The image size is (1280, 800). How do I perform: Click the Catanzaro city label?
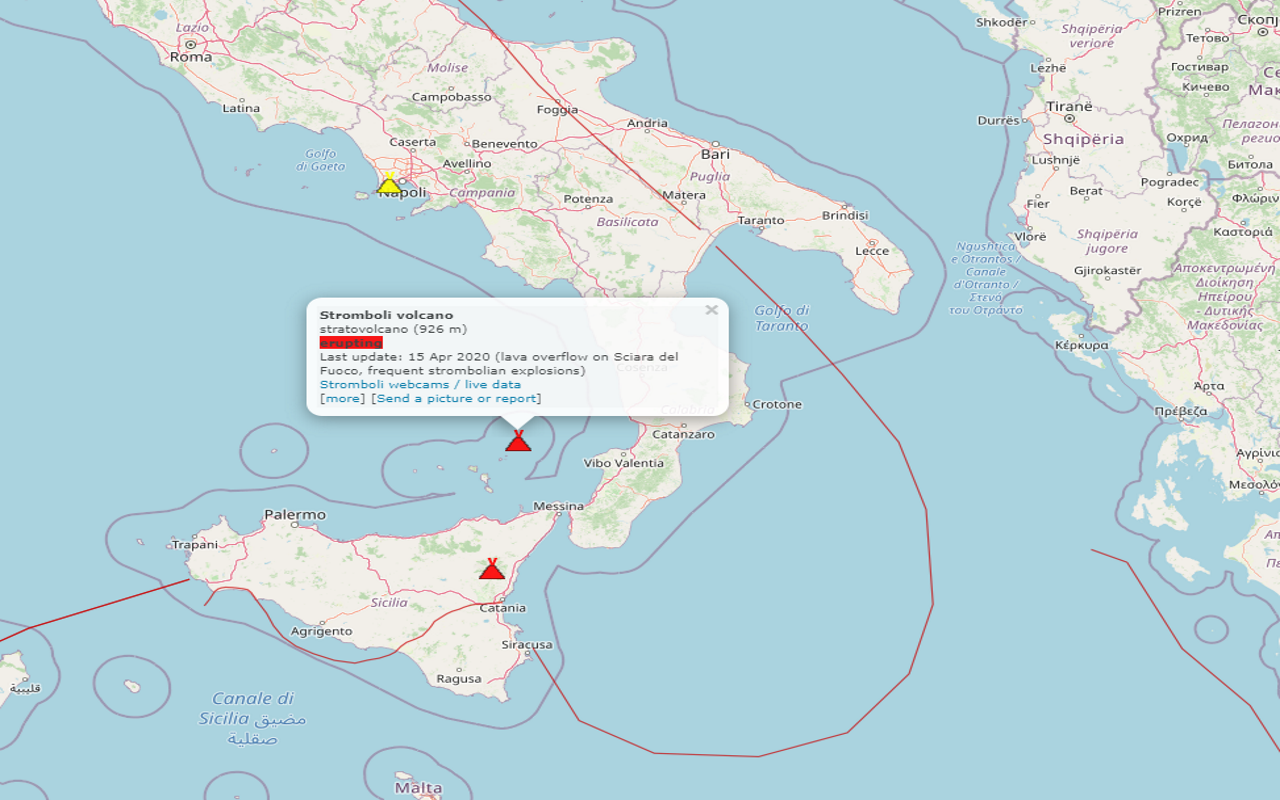pyautogui.click(x=683, y=435)
